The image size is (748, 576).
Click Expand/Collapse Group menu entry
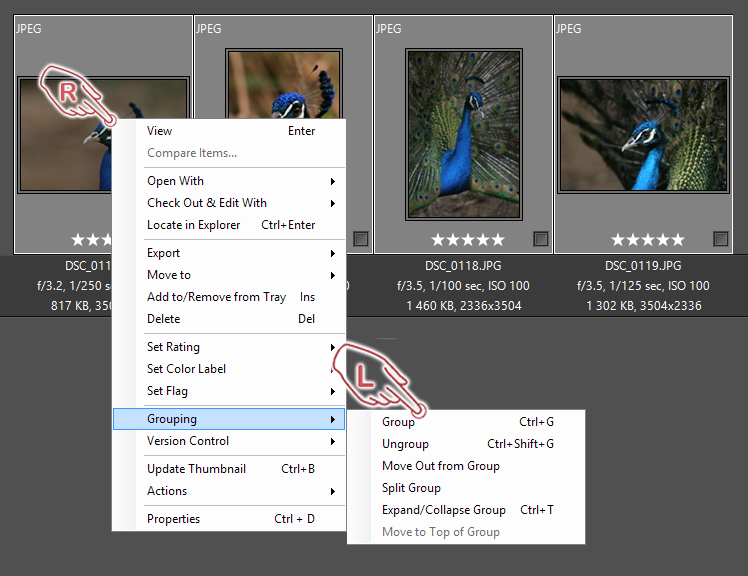click(443, 510)
